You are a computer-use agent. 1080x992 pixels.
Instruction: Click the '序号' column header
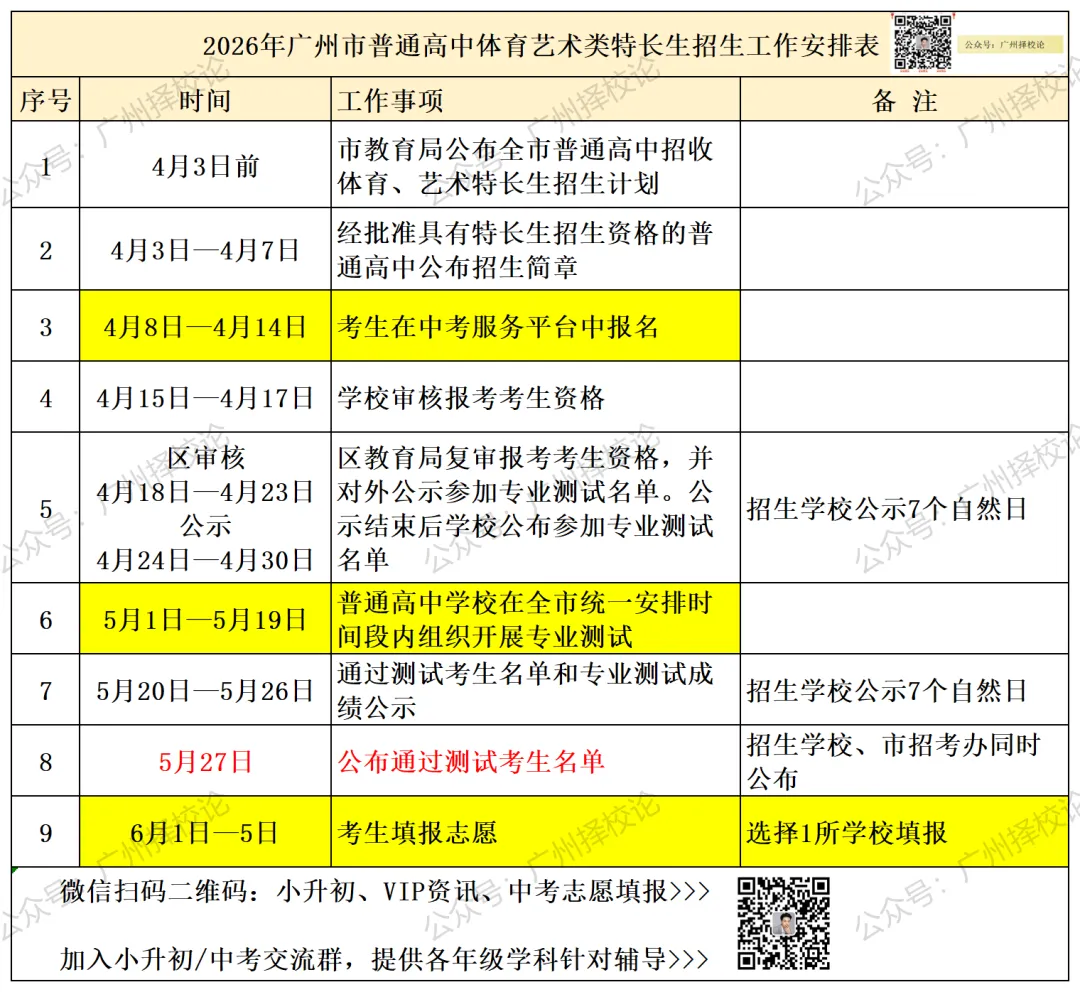pos(45,101)
